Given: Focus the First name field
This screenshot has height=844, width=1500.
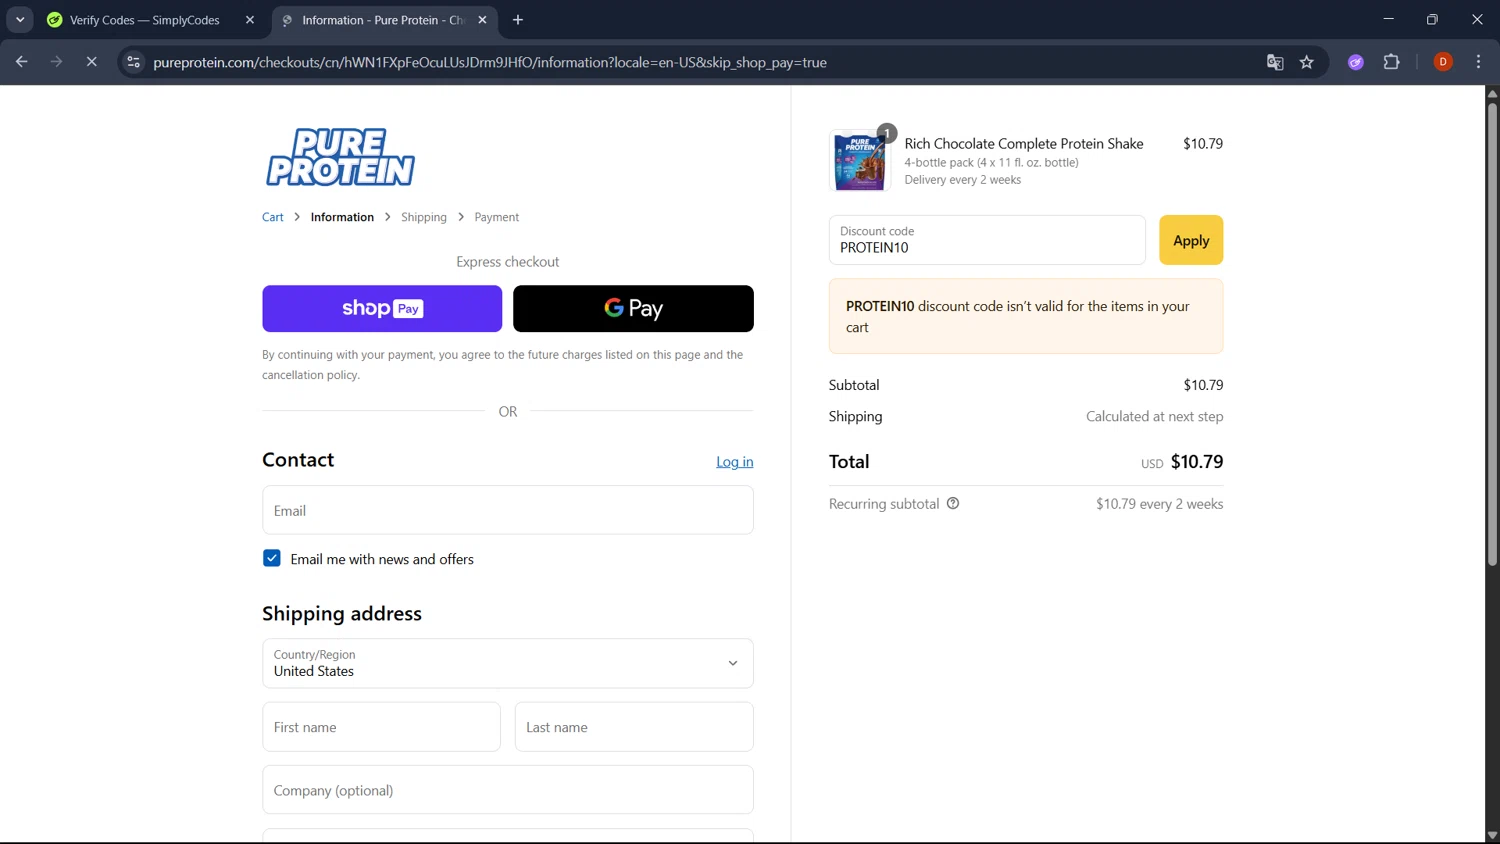Looking at the screenshot, I should (x=381, y=727).
